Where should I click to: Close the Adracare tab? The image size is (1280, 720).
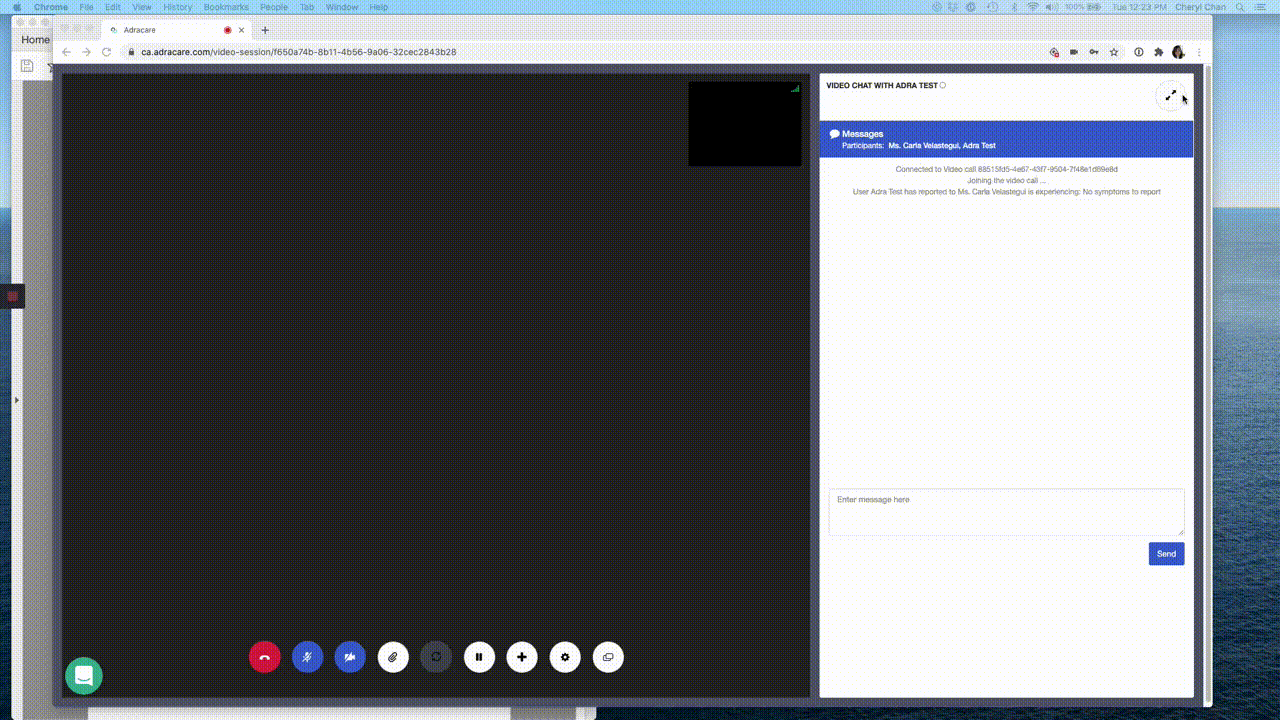(x=242, y=30)
